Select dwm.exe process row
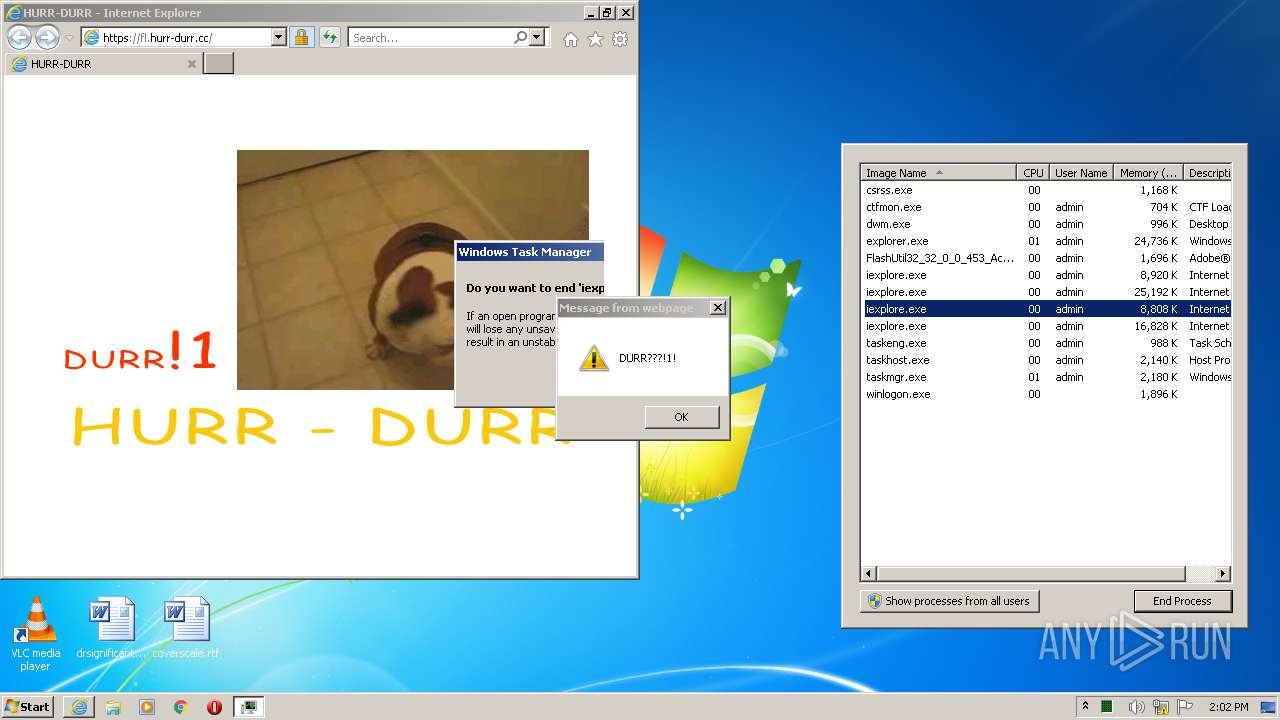 [1047, 224]
